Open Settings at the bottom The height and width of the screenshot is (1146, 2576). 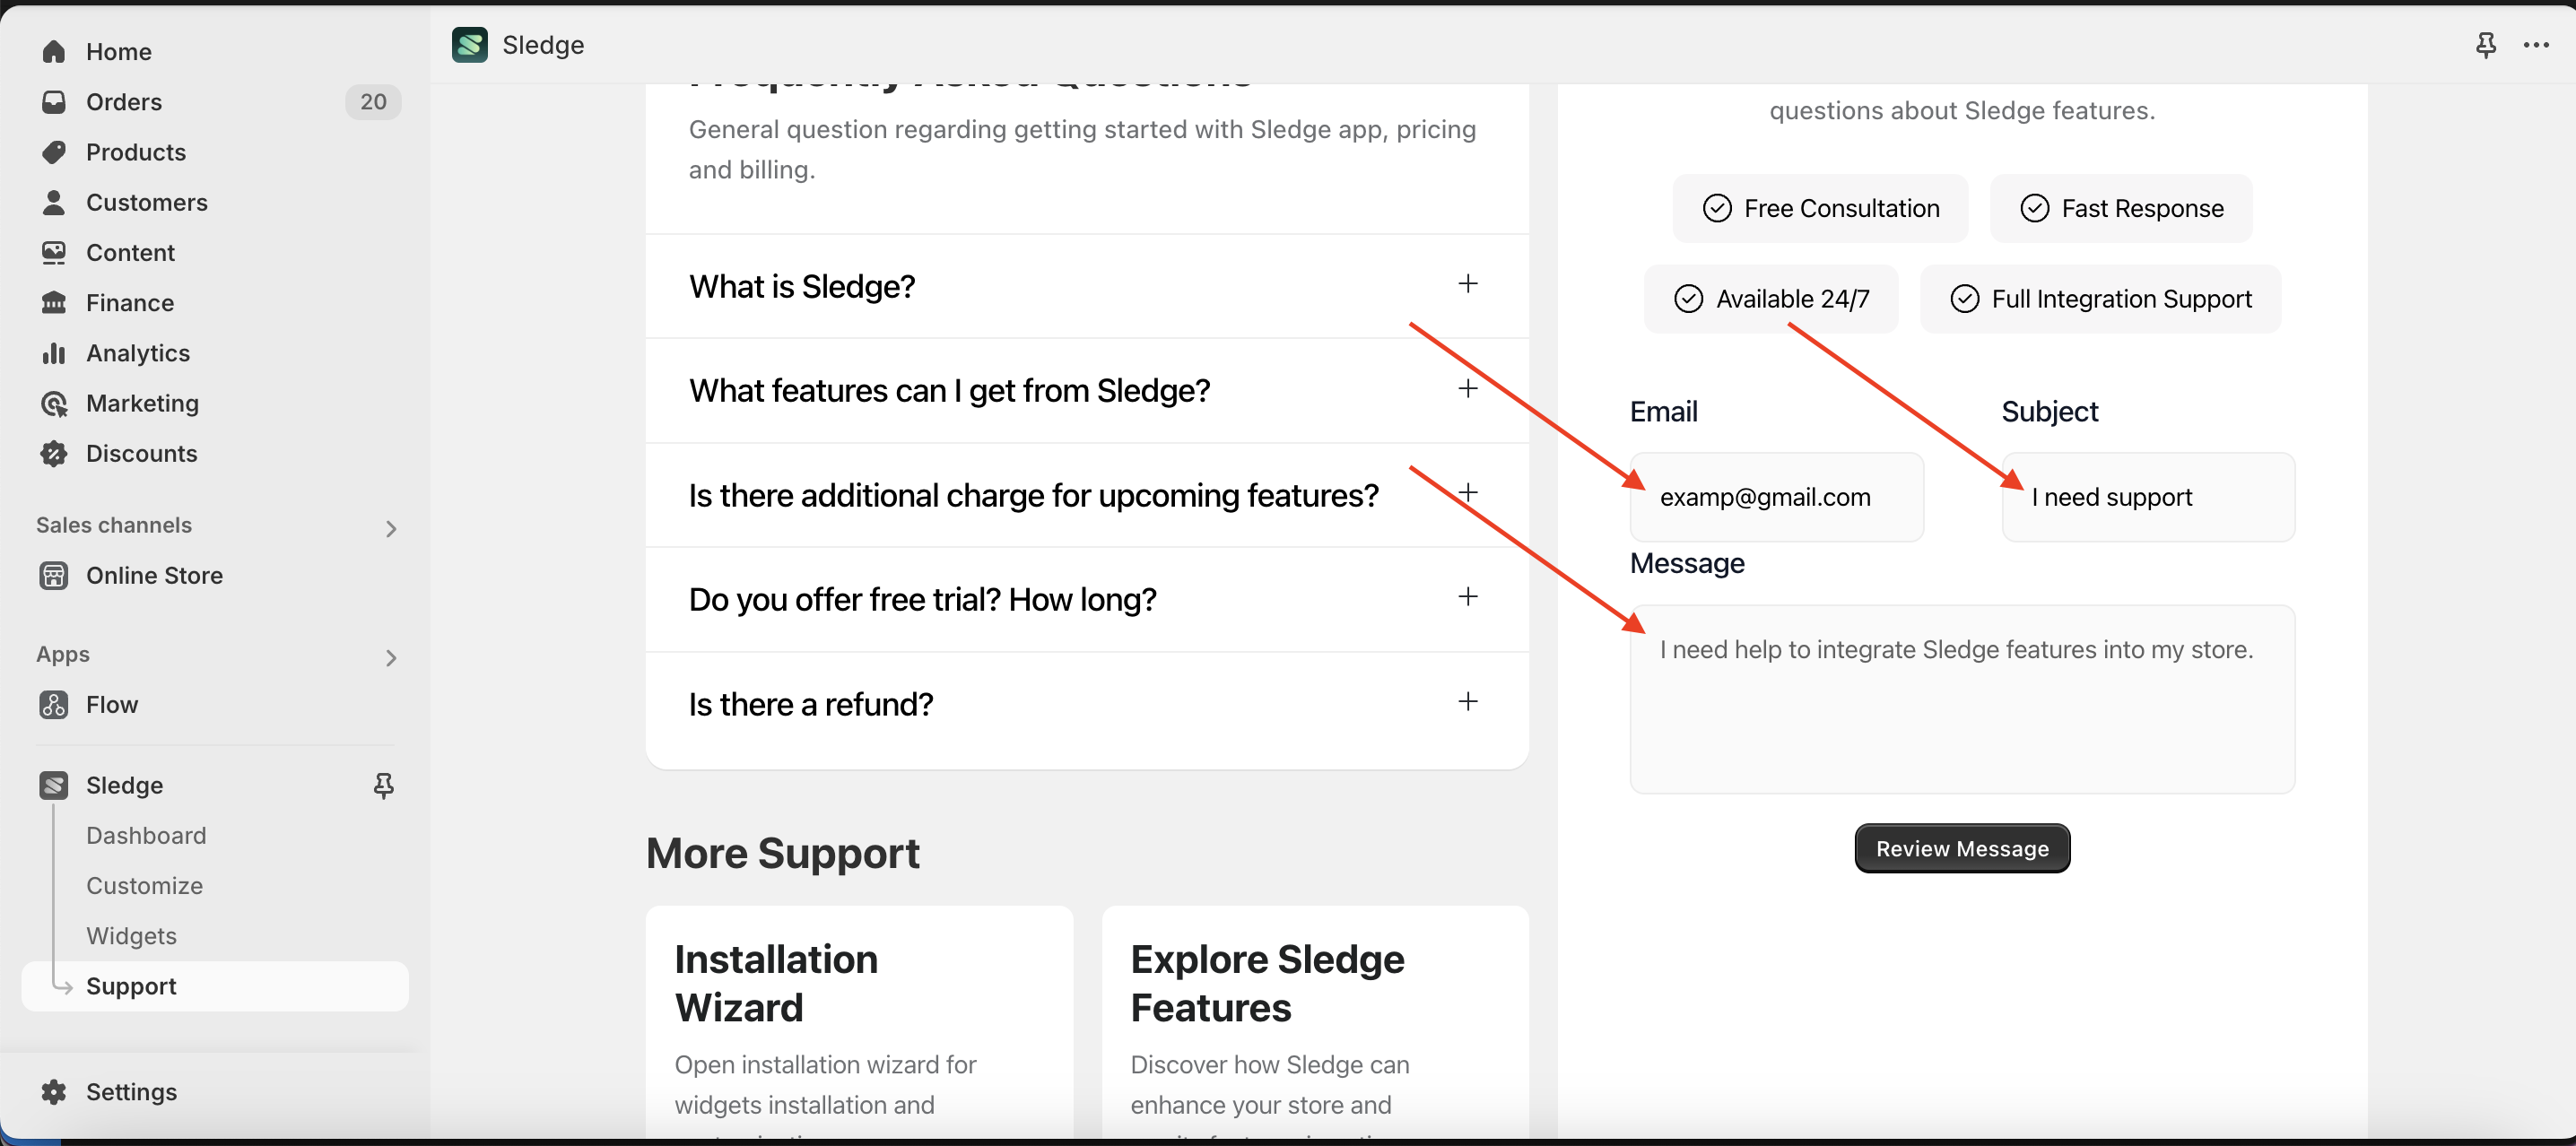click(x=131, y=1092)
